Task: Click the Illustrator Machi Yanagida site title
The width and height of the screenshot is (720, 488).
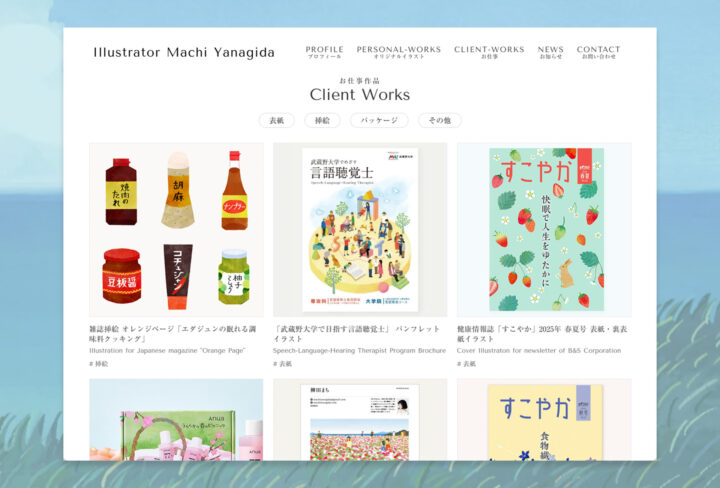Action: [184, 52]
